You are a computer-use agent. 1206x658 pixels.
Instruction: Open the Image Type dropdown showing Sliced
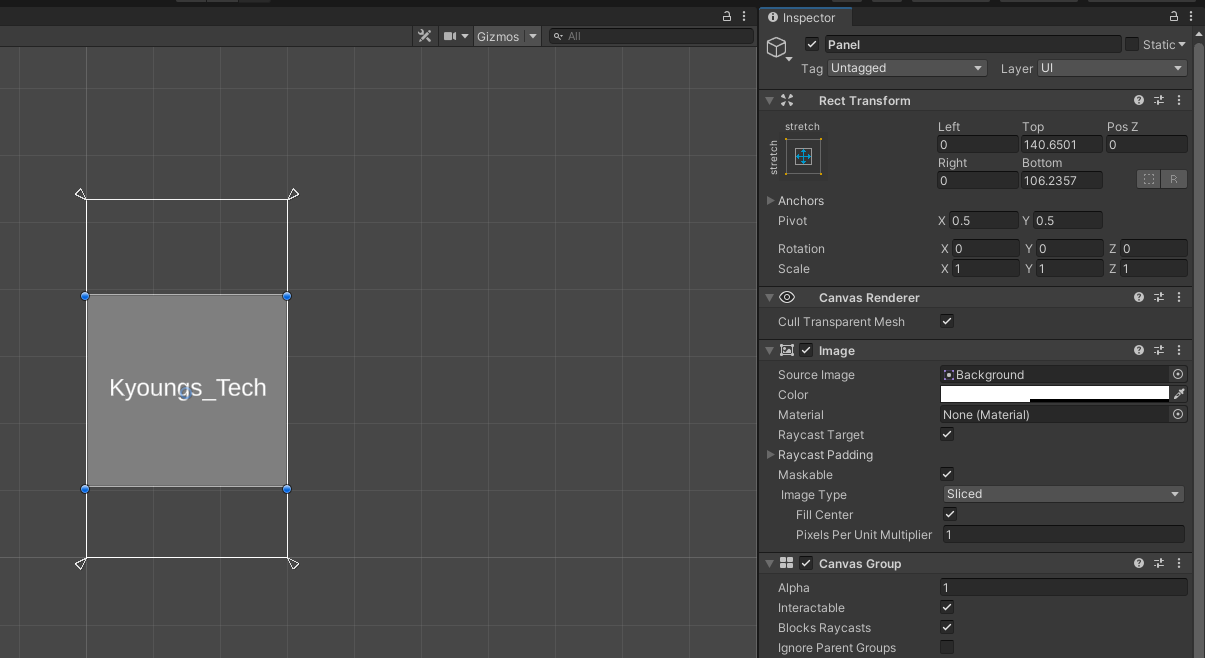coord(1062,494)
